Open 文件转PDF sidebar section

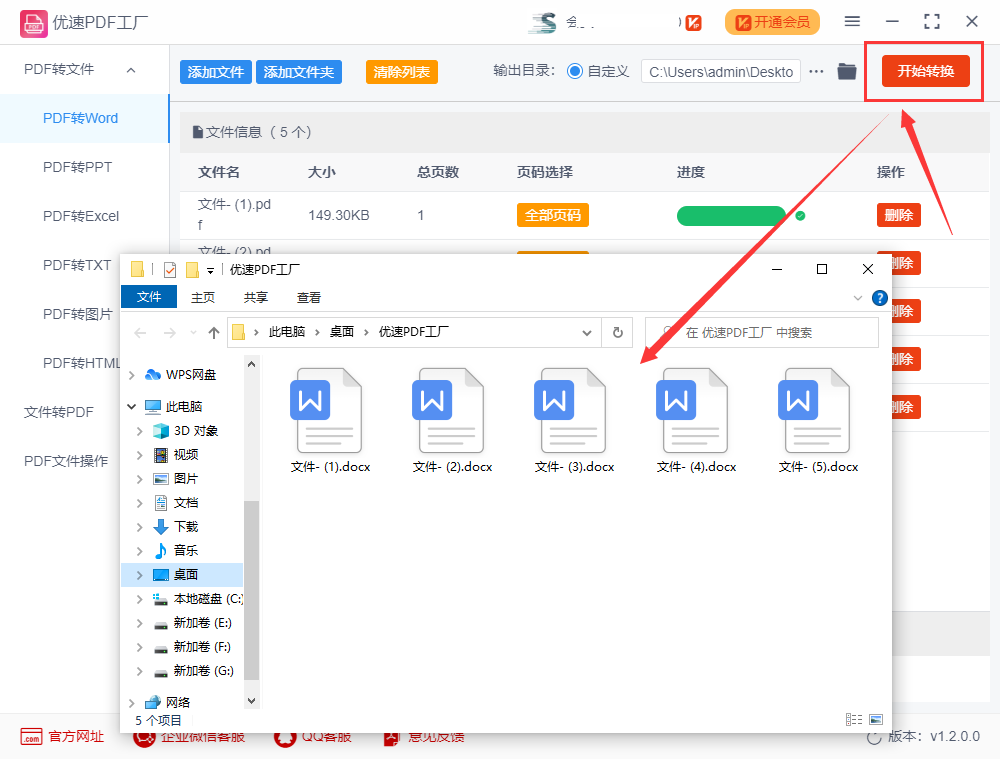click(x=59, y=413)
